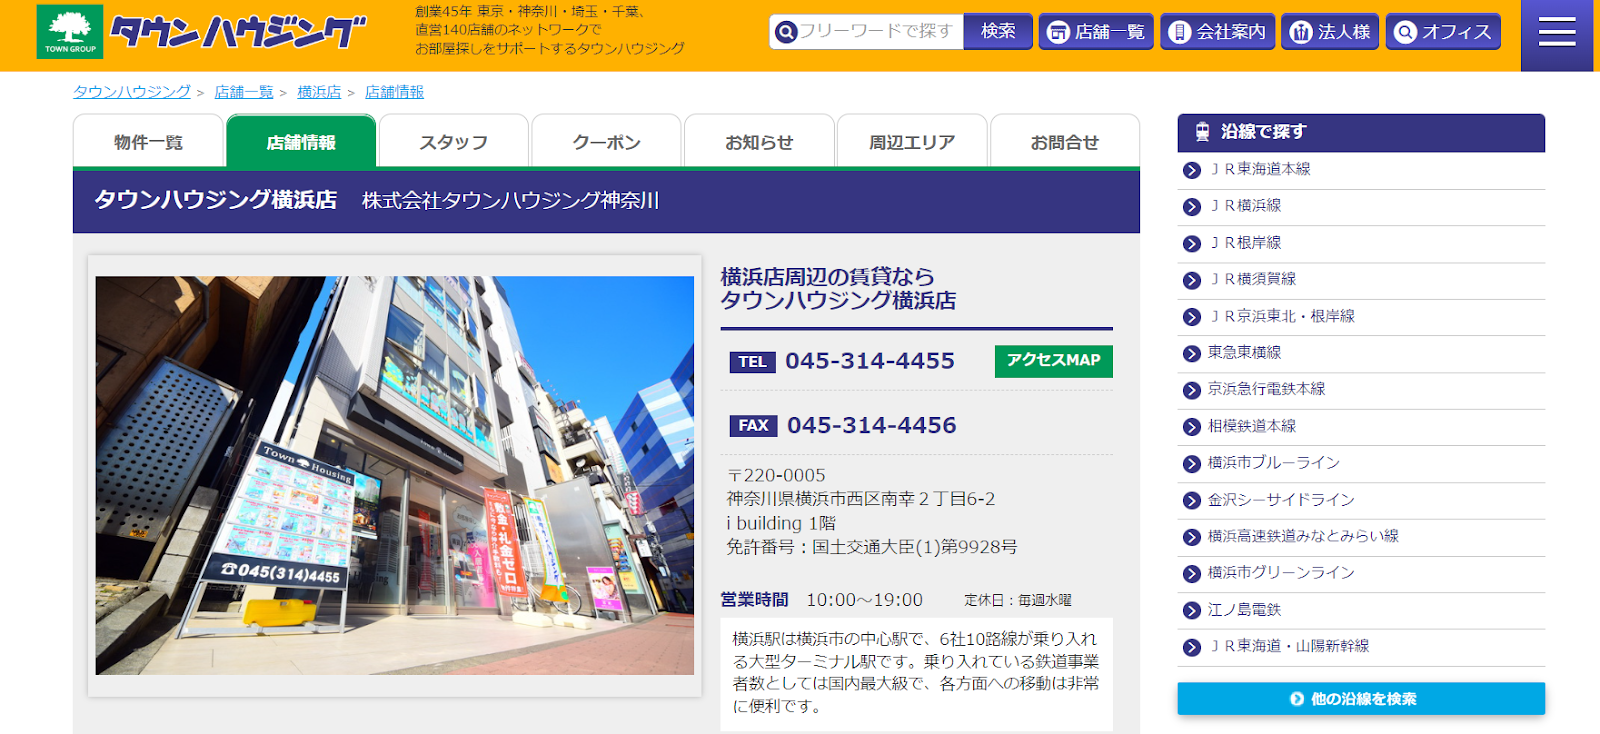Click the arrow icon next to 江ノ島電鉄
The width and height of the screenshot is (1600, 734).
click(1191, 611)
